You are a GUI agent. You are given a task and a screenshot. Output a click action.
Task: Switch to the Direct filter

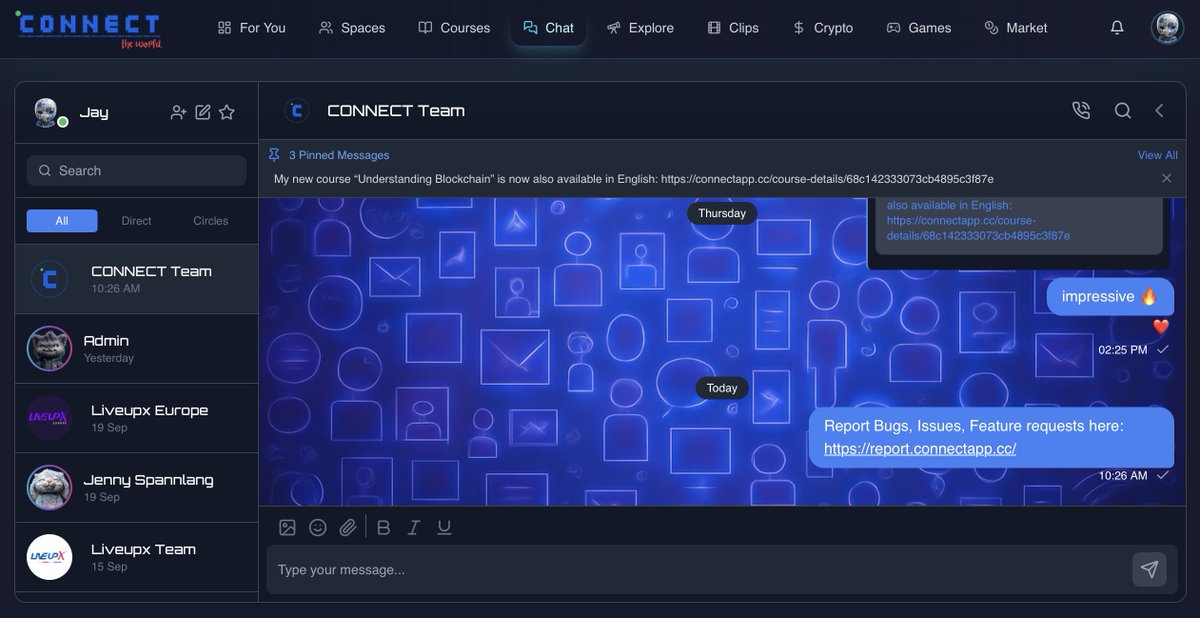[x=137, y=221]
